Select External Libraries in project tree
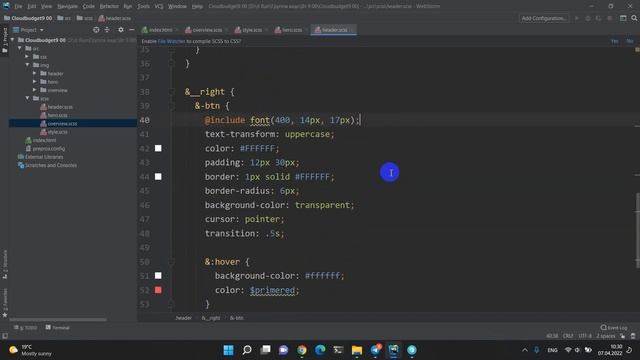This screenshot has height=360, width=640. pyautogui.click(x=40, y=157)
